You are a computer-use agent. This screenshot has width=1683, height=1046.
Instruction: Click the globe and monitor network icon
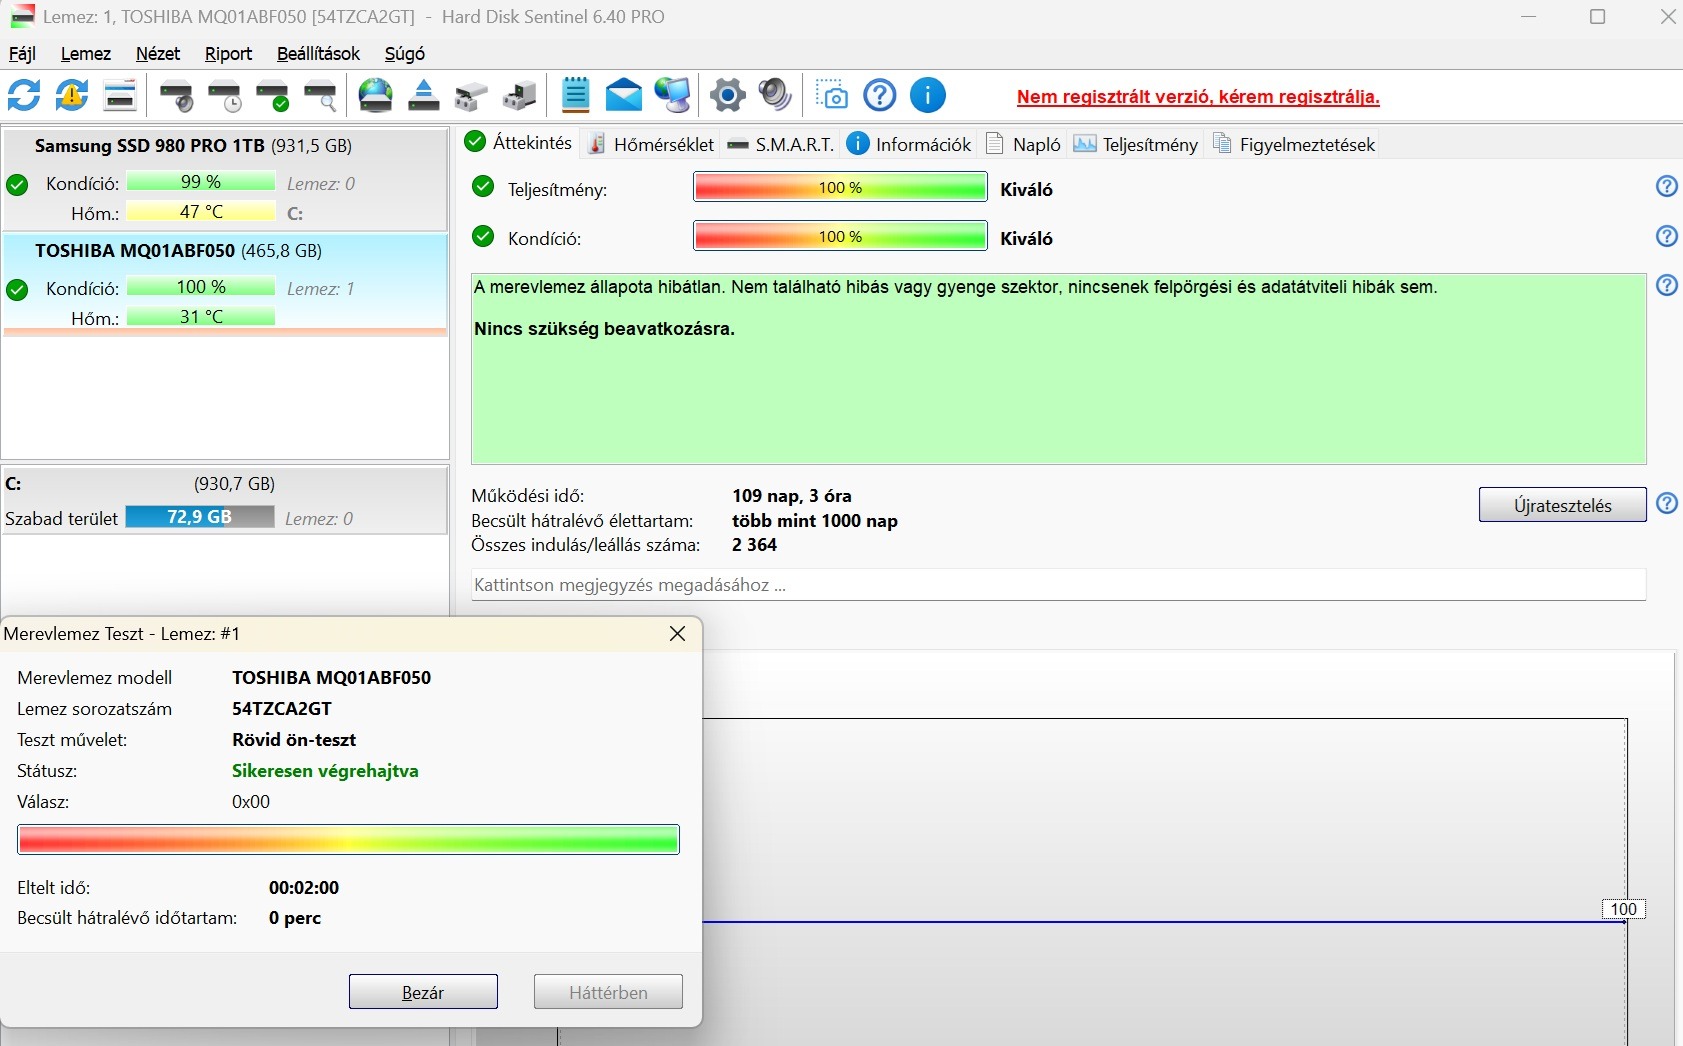pyautogui.click(x=673, y=96)
